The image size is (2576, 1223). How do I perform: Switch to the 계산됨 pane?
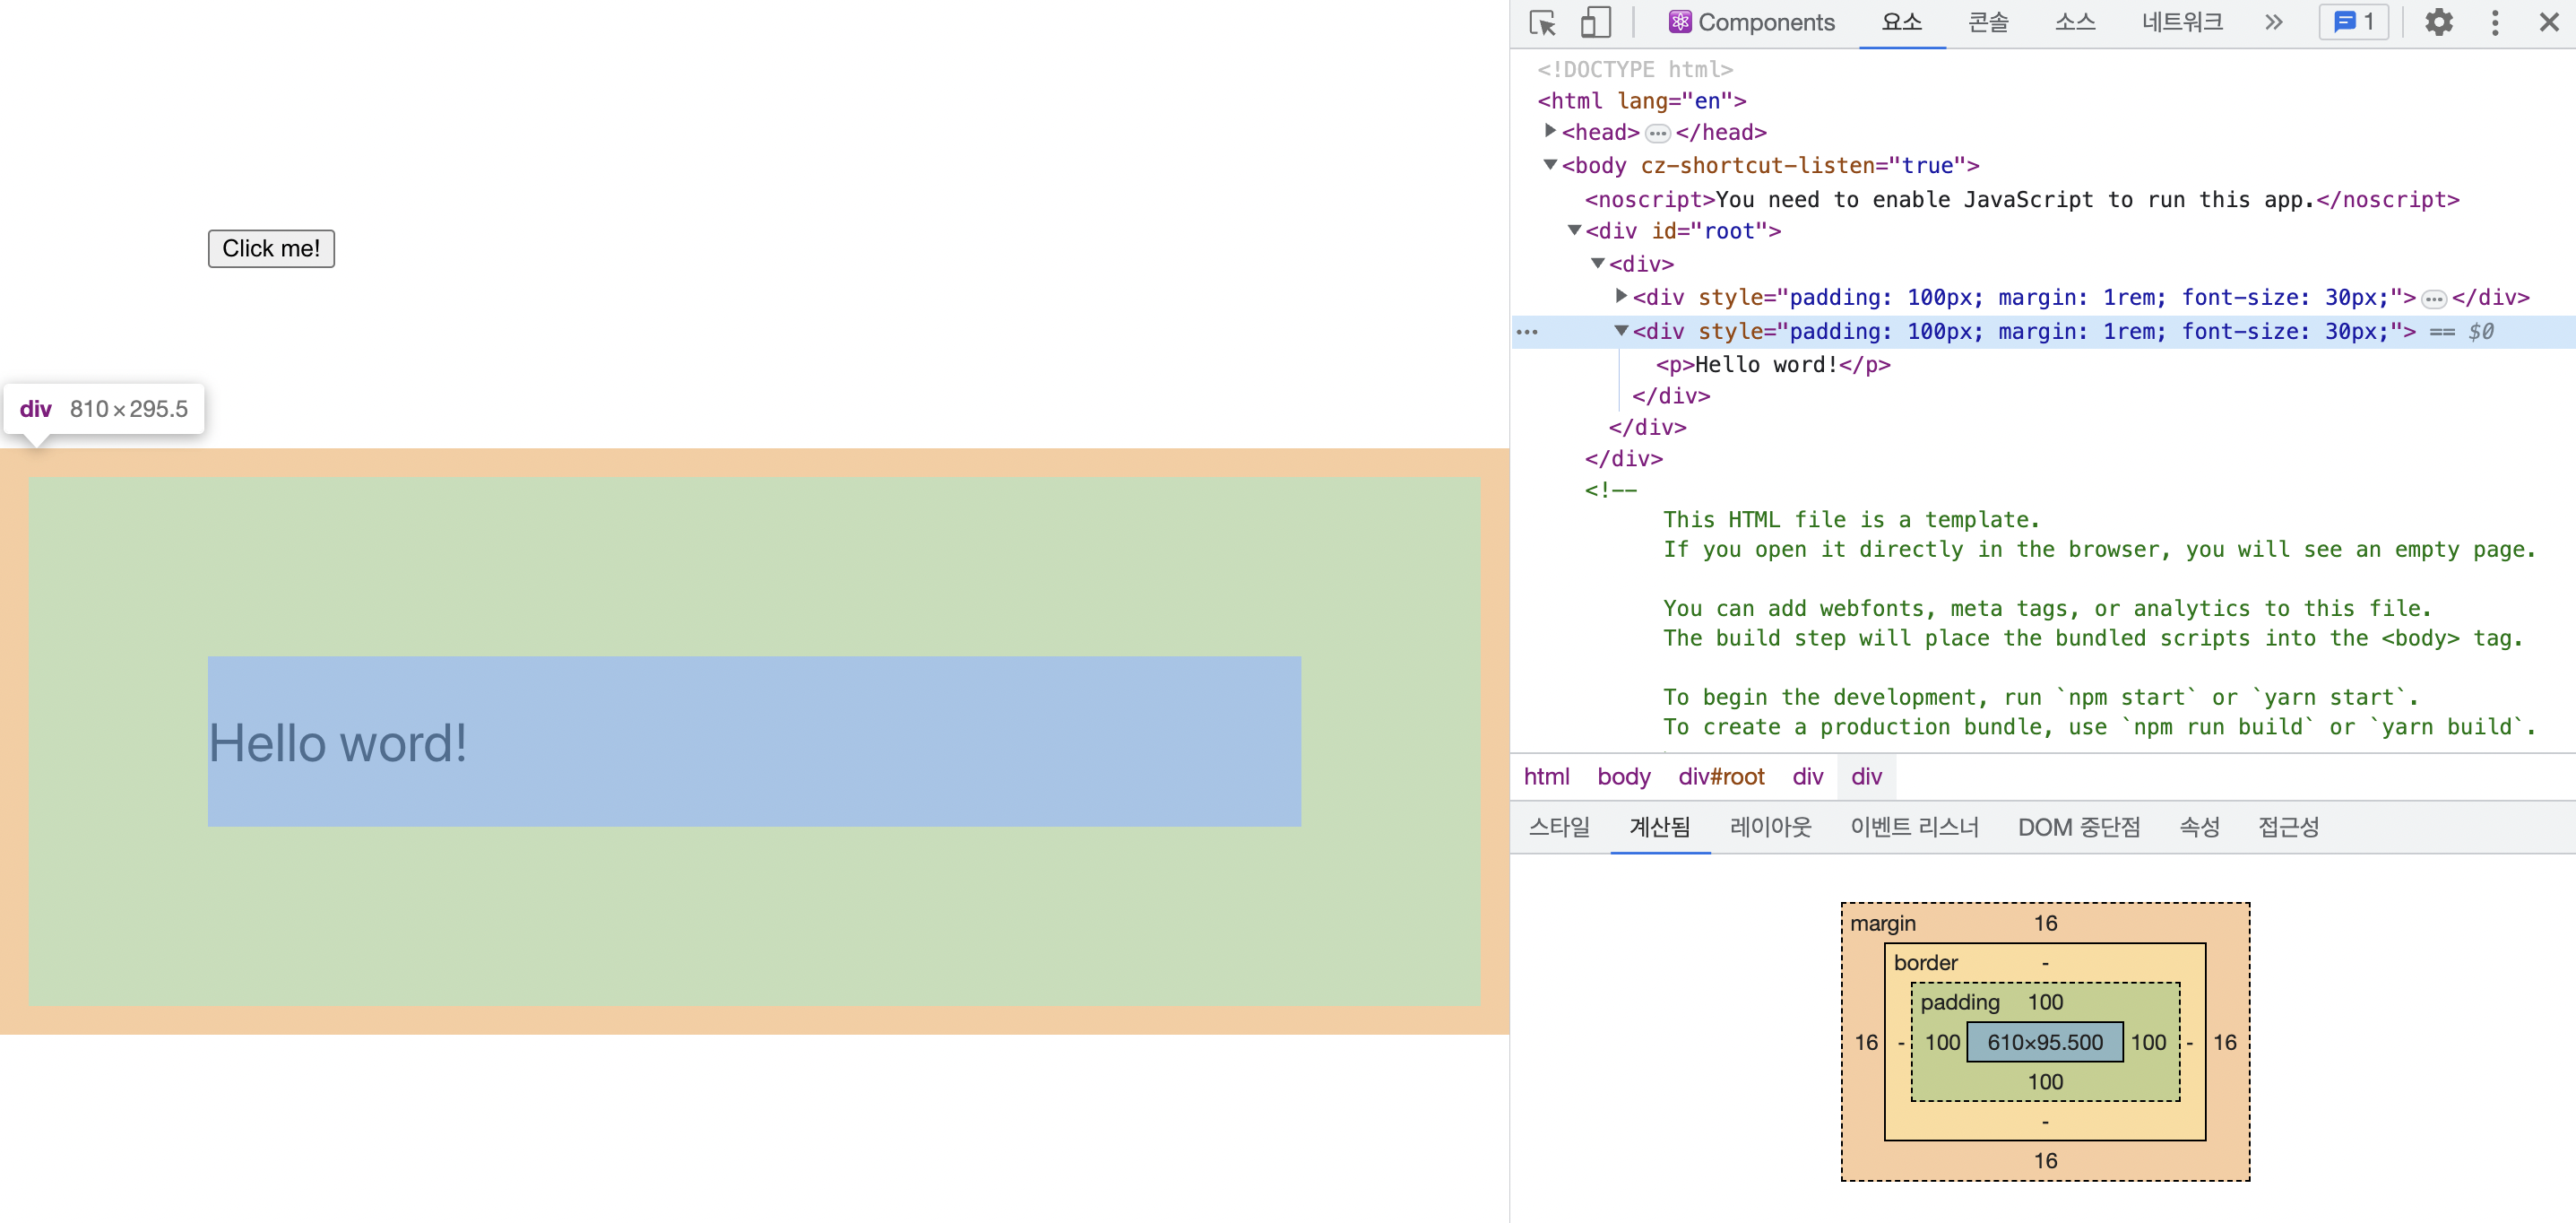[1659, 826]
